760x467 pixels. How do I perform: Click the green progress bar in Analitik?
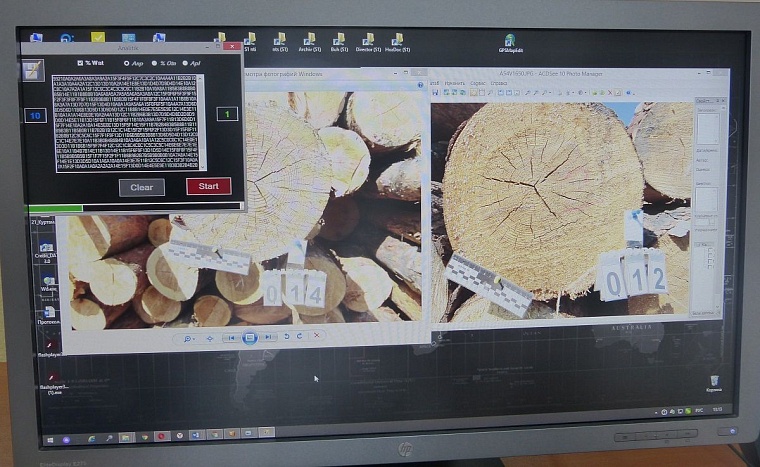[x=55, y=208]
